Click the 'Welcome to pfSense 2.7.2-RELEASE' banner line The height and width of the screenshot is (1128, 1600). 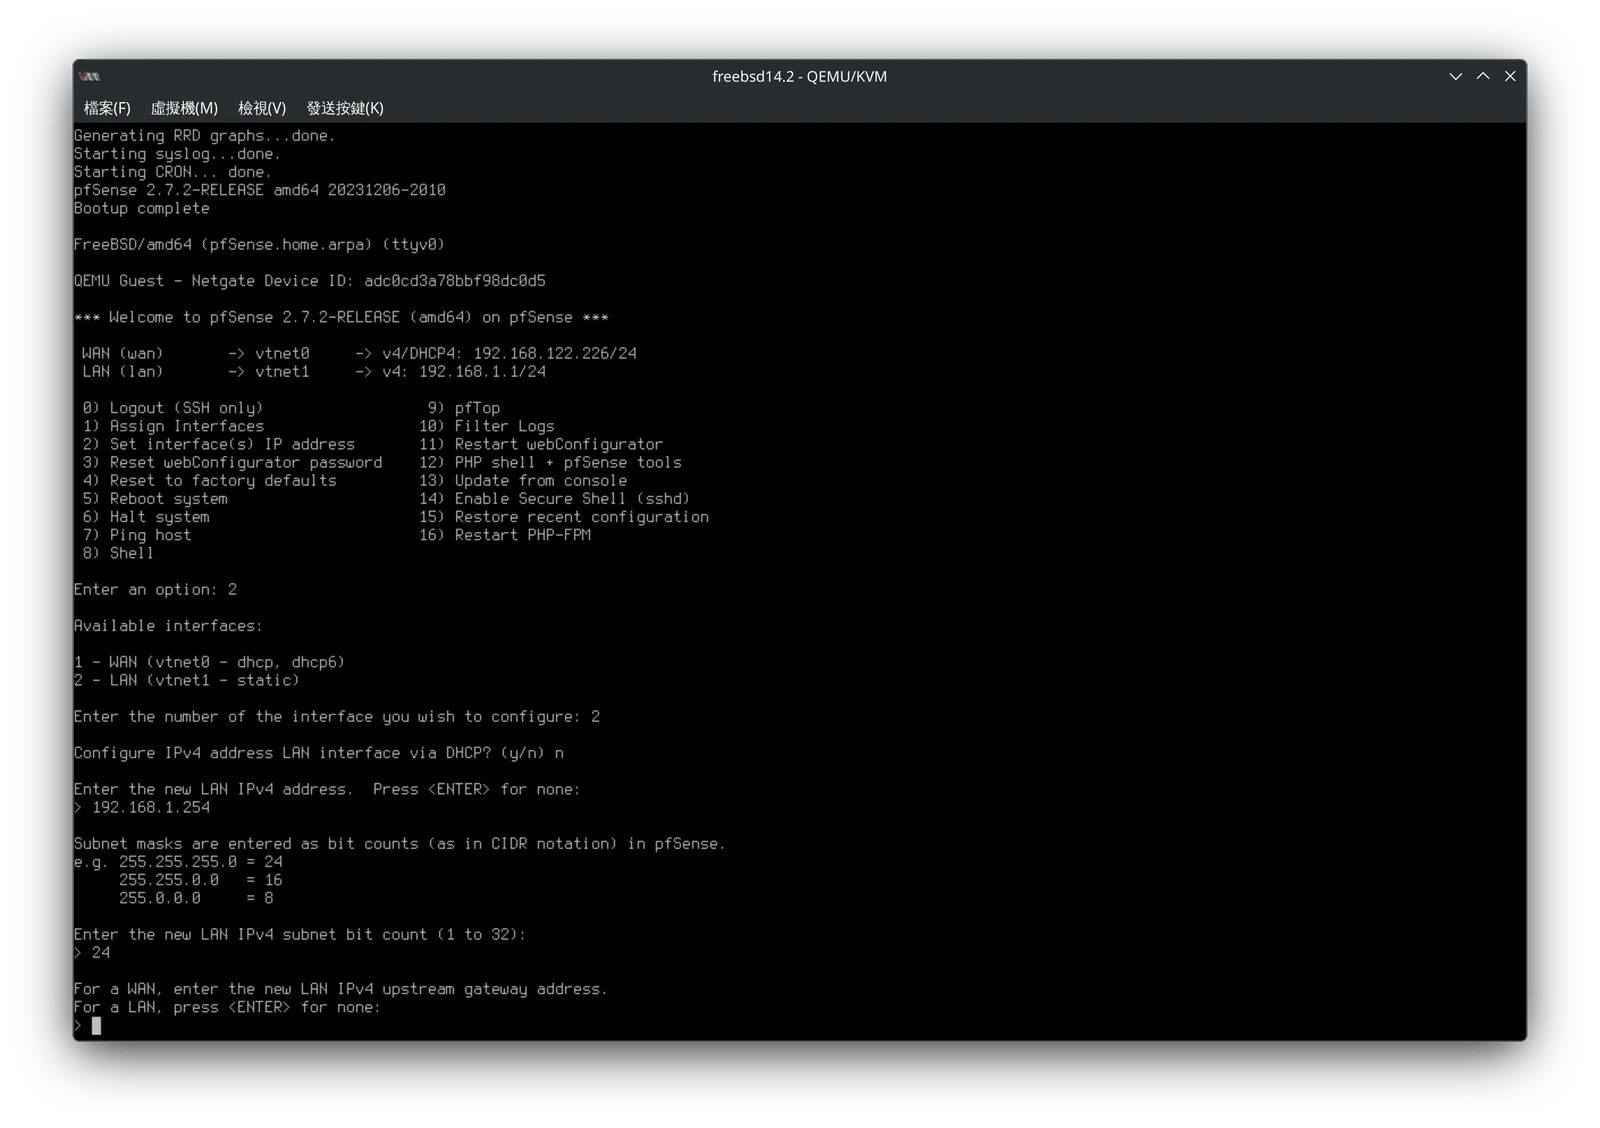341,317
